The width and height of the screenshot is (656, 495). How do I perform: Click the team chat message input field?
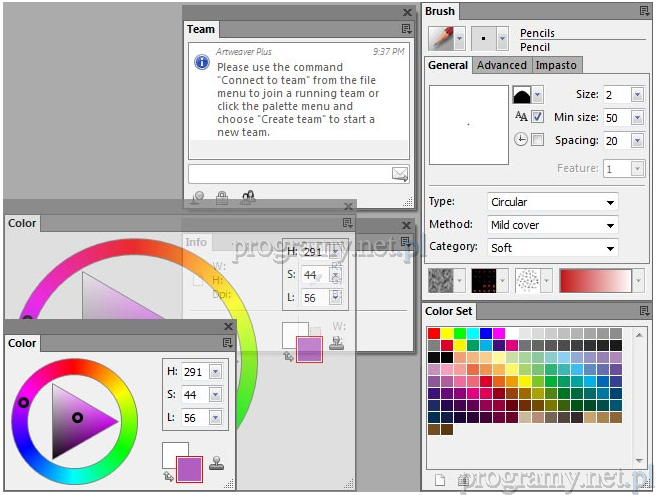coord(288,174)
